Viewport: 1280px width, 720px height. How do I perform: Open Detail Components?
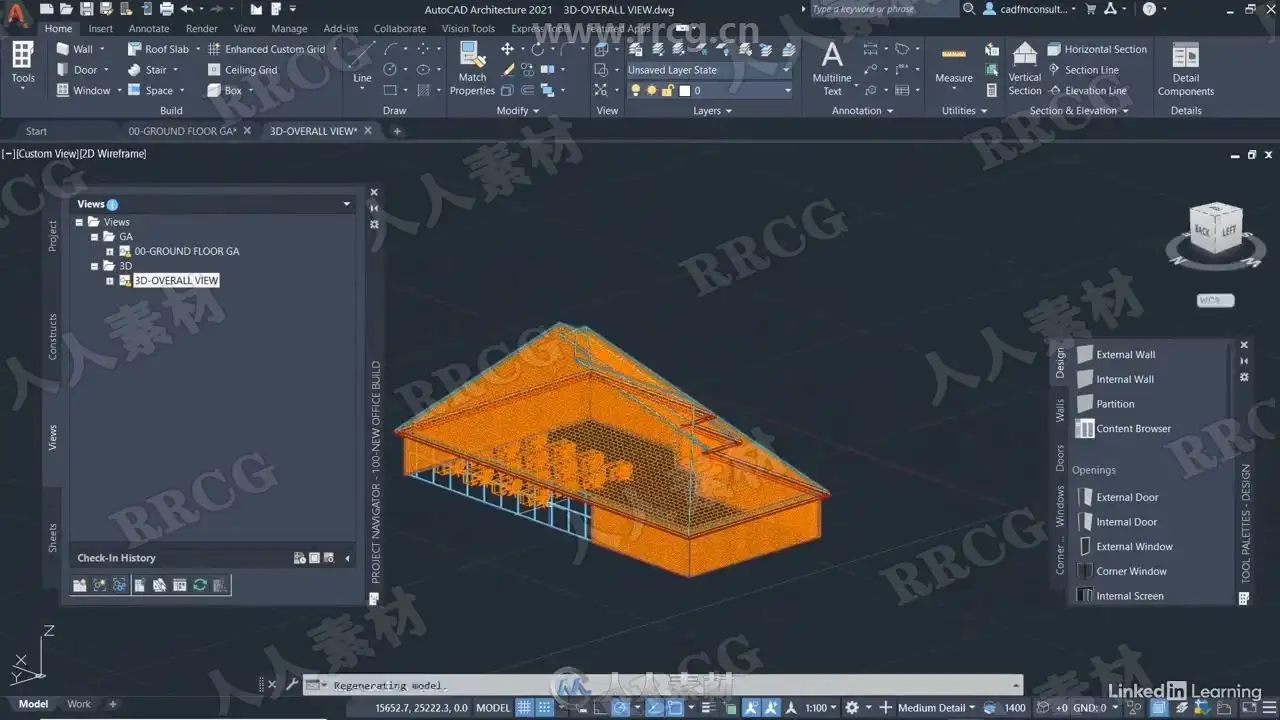pos(1186,69)
